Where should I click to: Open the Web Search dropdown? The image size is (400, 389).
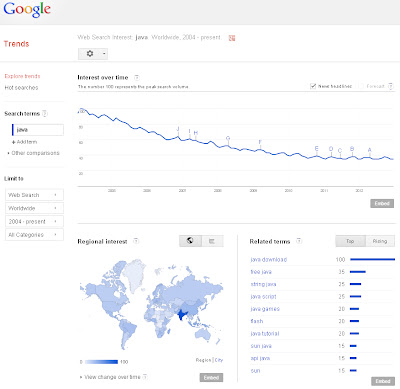[x=34, y=195]
